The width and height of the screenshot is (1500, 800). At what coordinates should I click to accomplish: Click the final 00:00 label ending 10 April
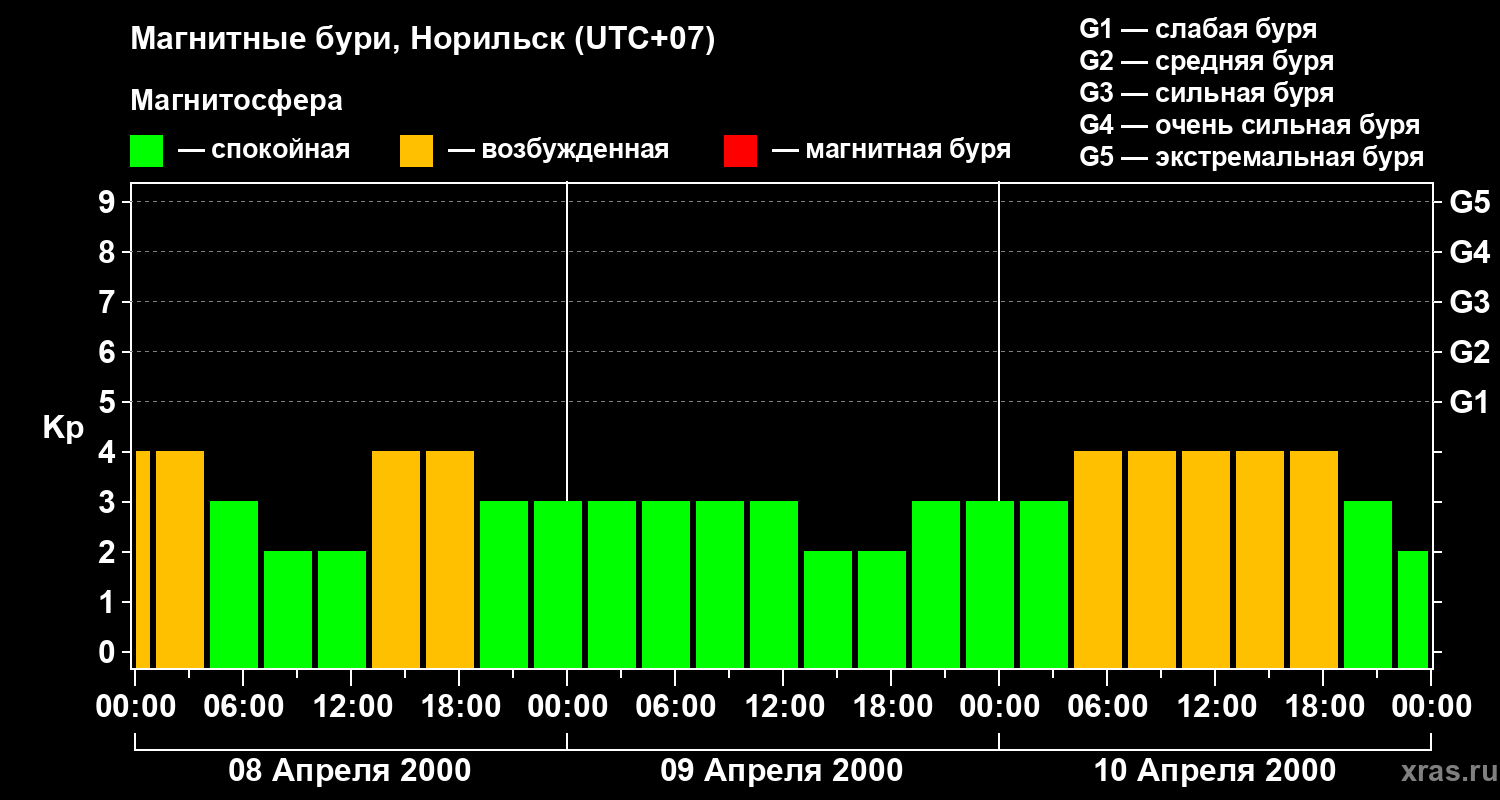(x=1431, y=706)
